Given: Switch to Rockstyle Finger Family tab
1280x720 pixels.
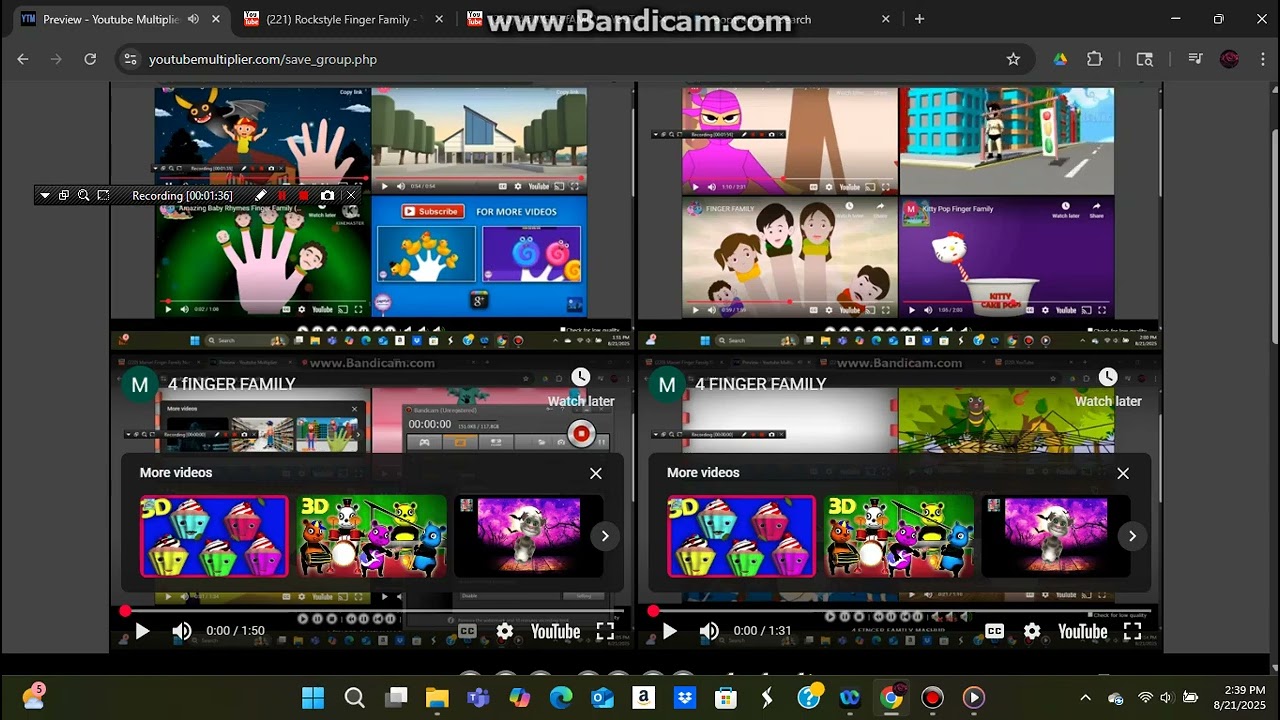Looking at the screenshot, I should click(342, 19).
